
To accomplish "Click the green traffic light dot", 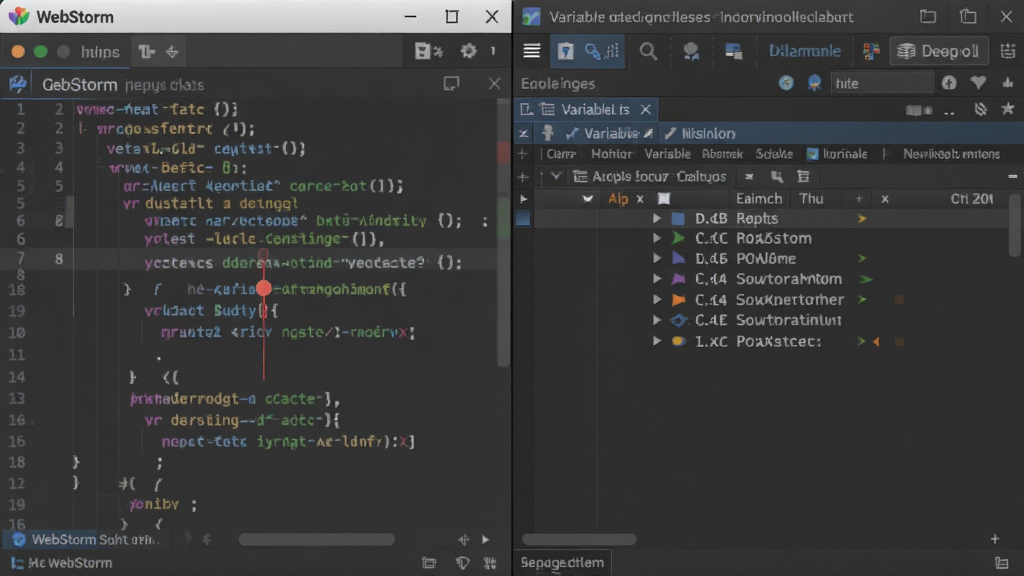I will pyautogui.click(x=40, y=52).
